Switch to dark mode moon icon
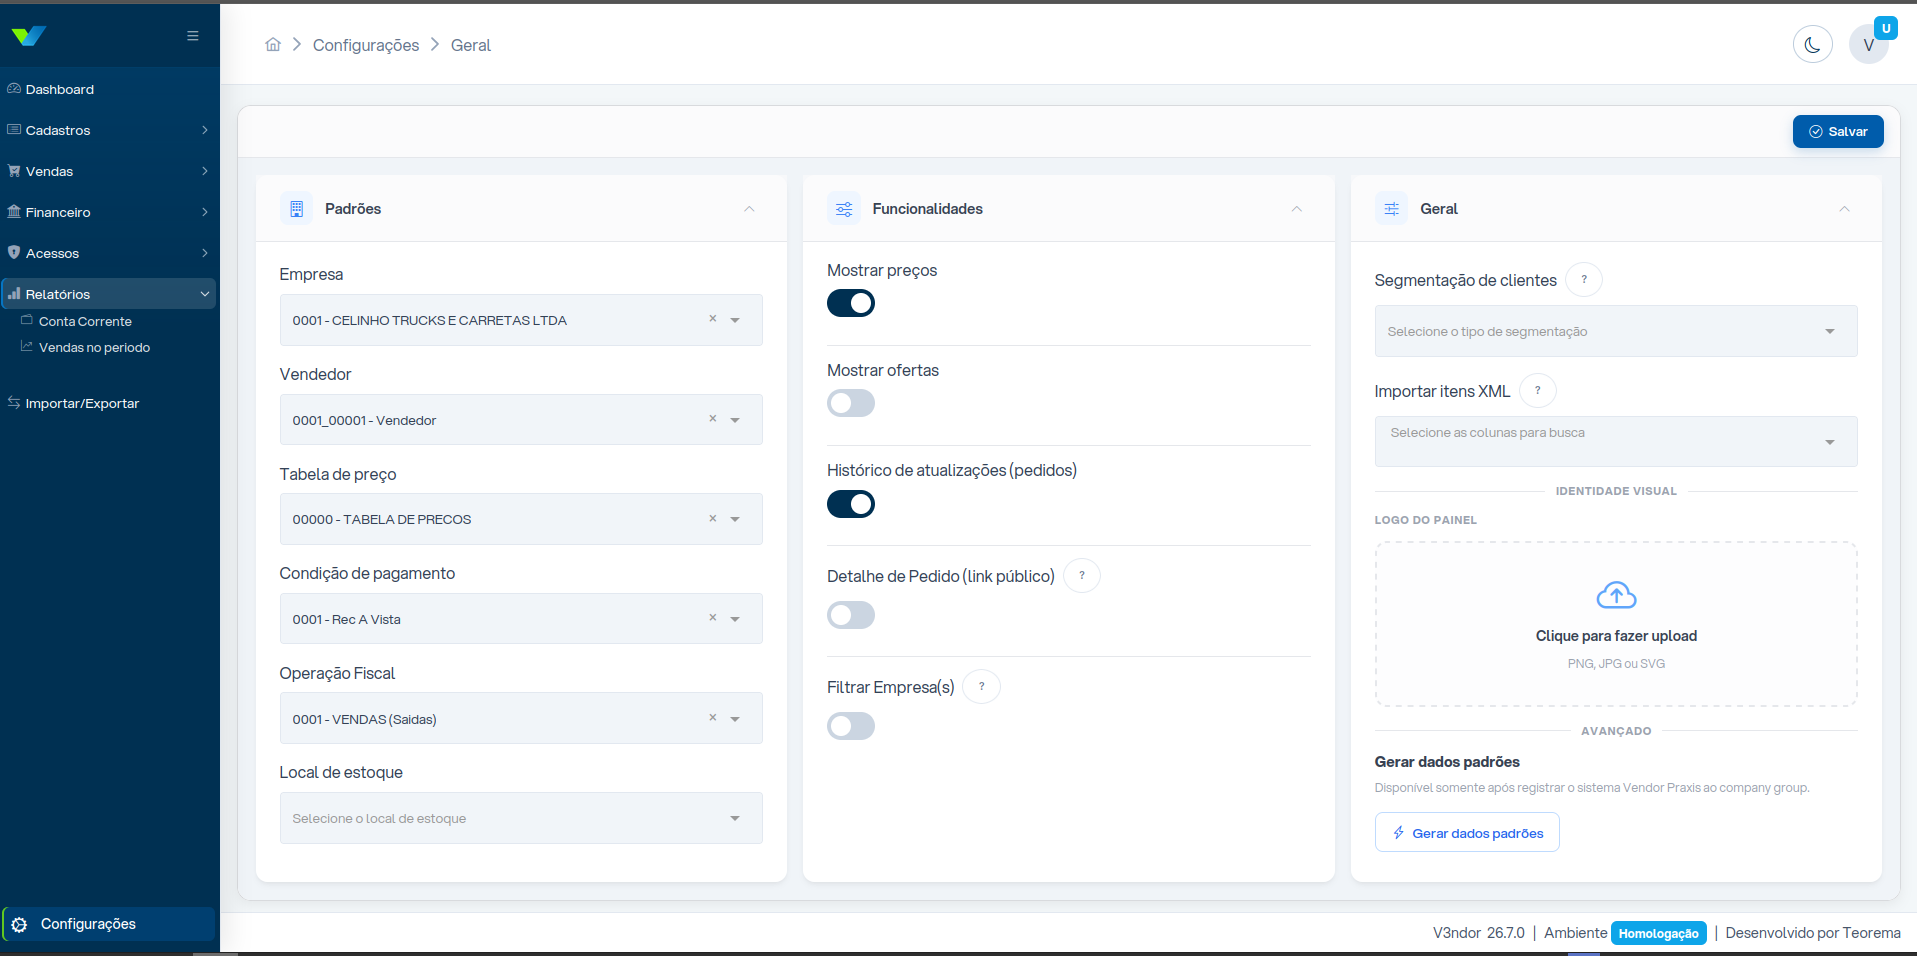Screen dimensions: 1917x956 (1812, 44)
